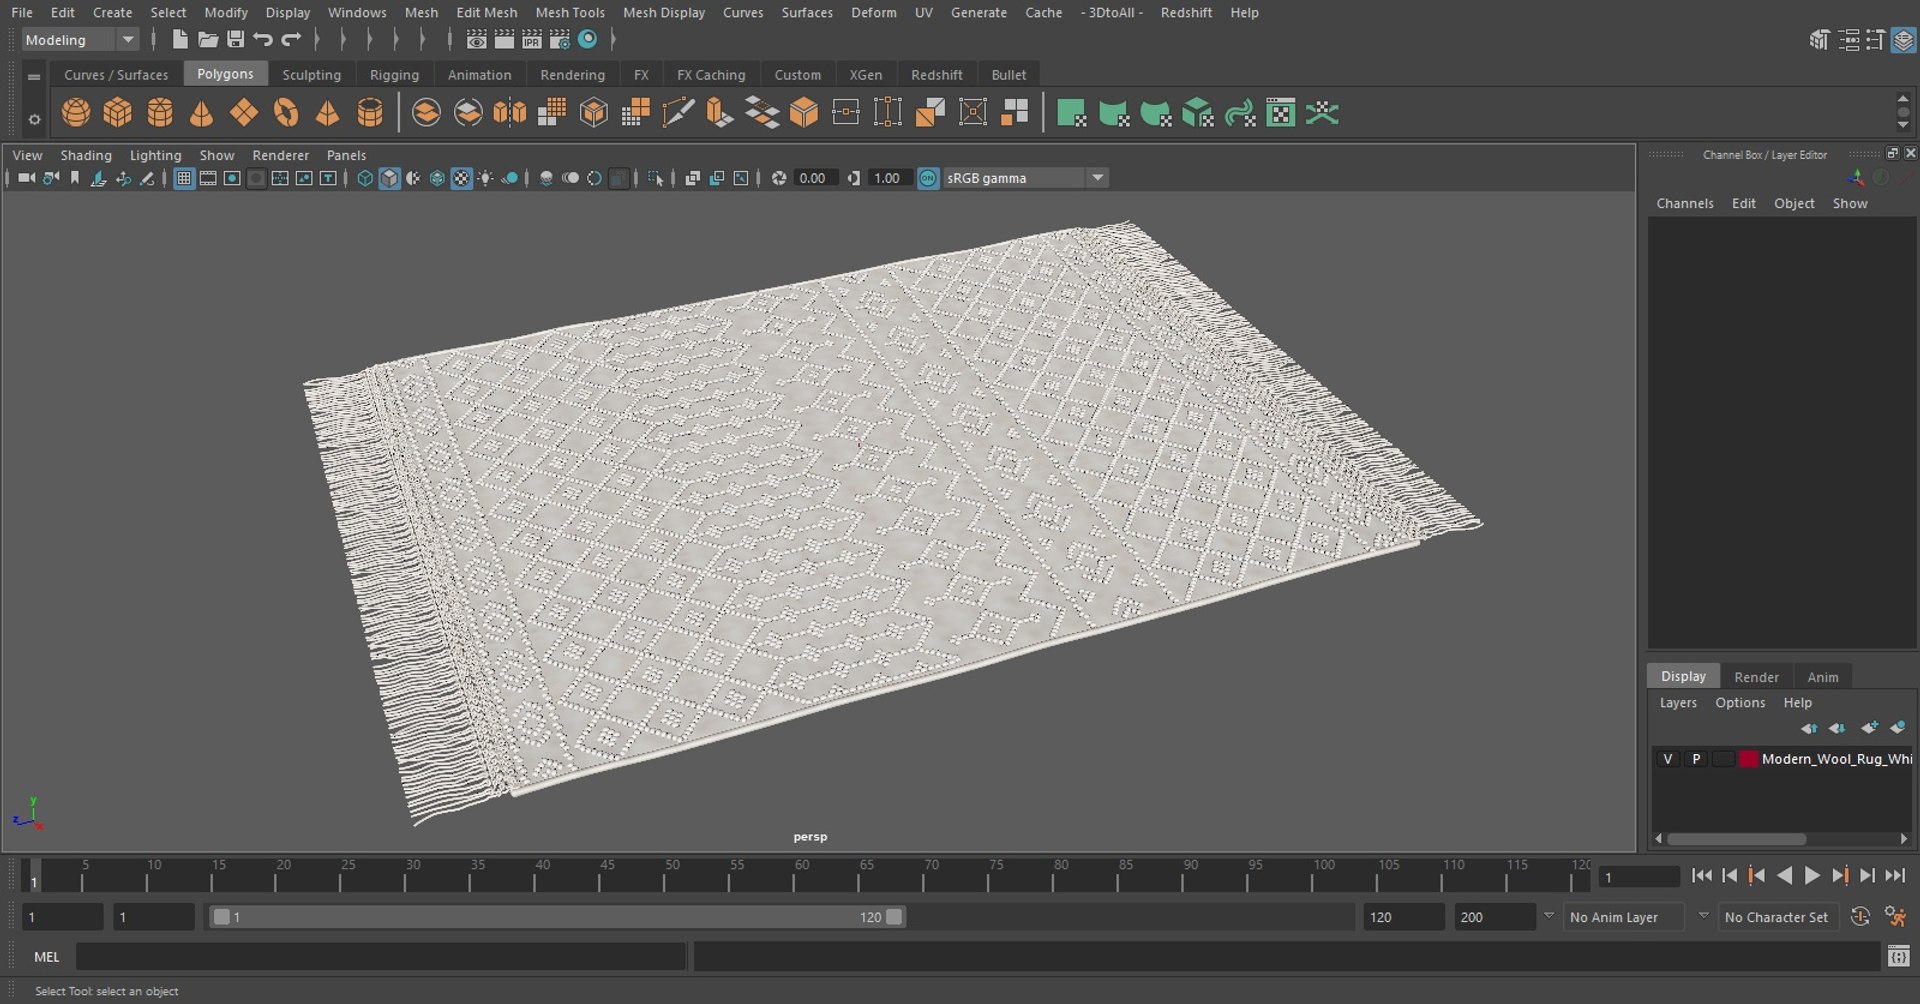The image size is (1920, 1004).
Task: Select the Multi-Cut tool on shelf
Action: tap(678, 113)
